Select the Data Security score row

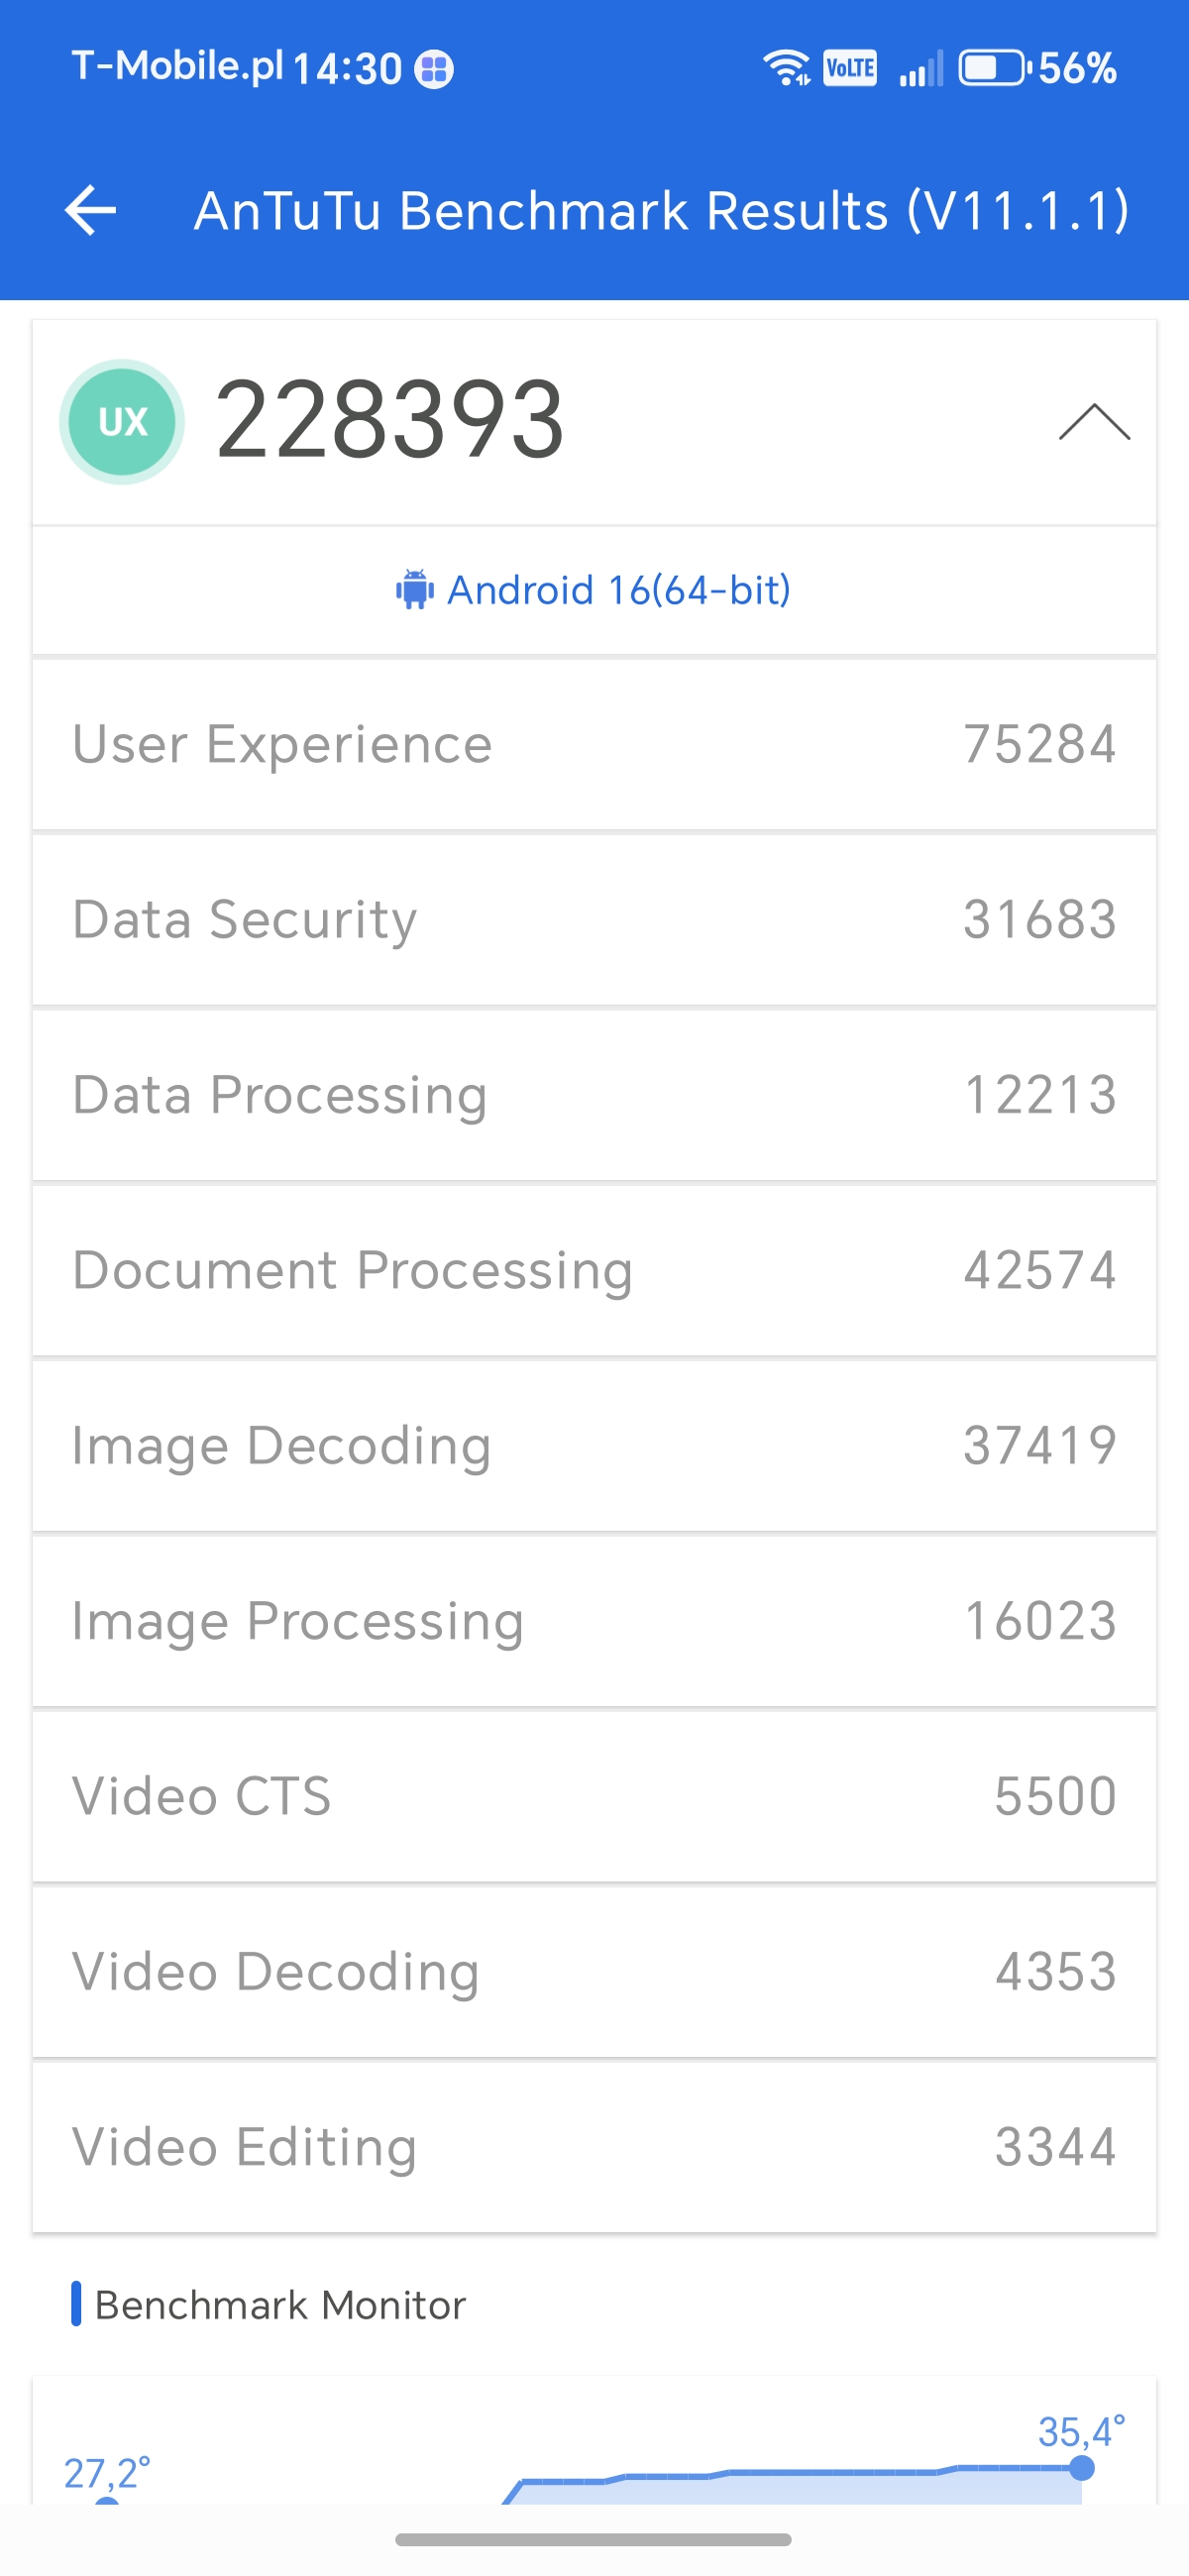click(594, 920)
